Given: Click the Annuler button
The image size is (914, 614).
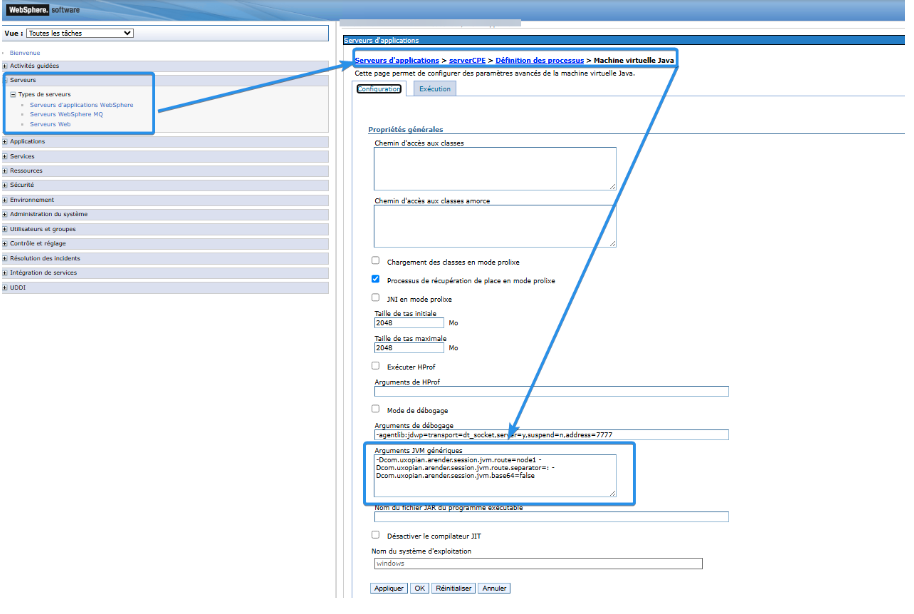Looking at the screenshot, I should (x=494, y=588).
